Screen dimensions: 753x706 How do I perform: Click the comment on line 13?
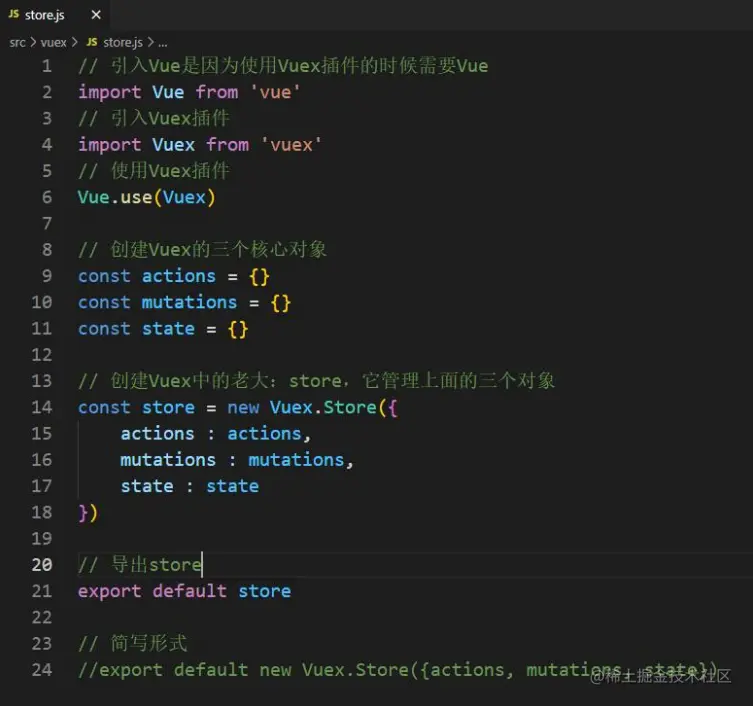[316, 381]
